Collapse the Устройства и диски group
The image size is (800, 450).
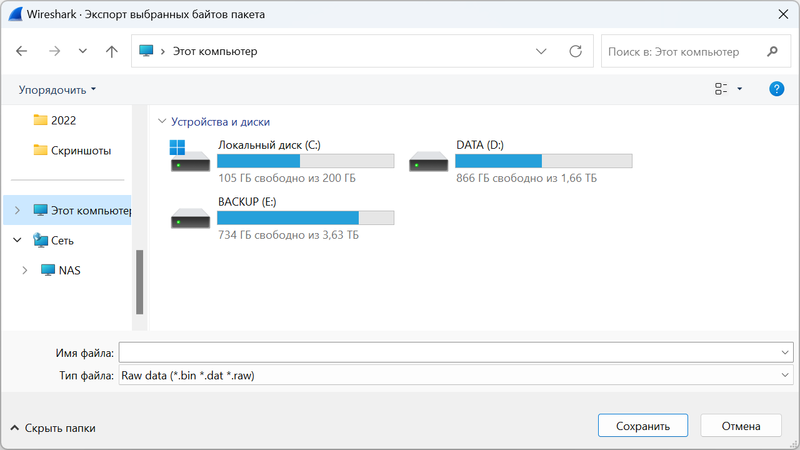(162, 121)
